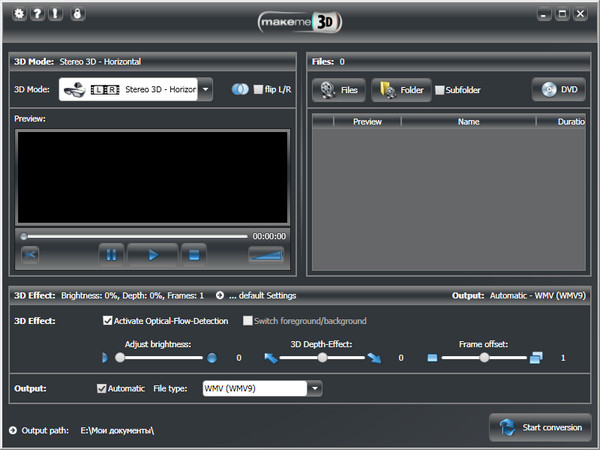Click the depth decrease arrow icon
Screen dimensions: 600x450
pos(271,358)
